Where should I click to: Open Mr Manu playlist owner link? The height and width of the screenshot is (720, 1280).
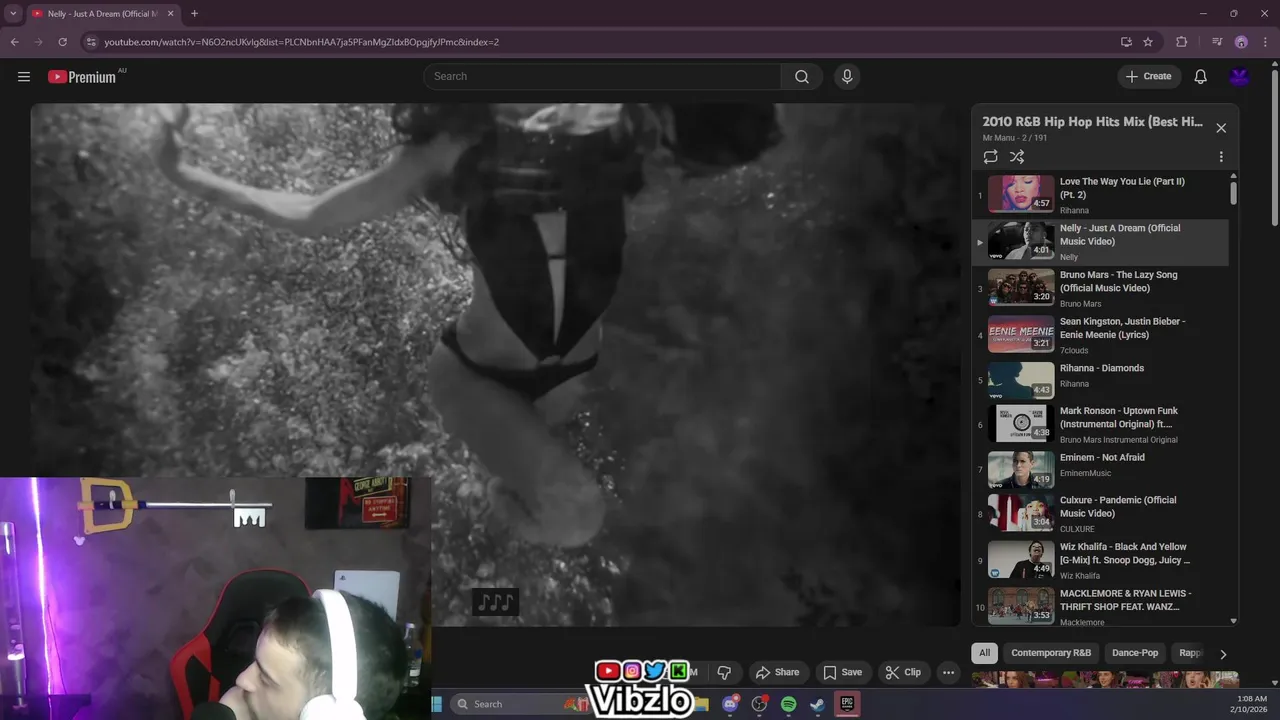click(998, 138)
